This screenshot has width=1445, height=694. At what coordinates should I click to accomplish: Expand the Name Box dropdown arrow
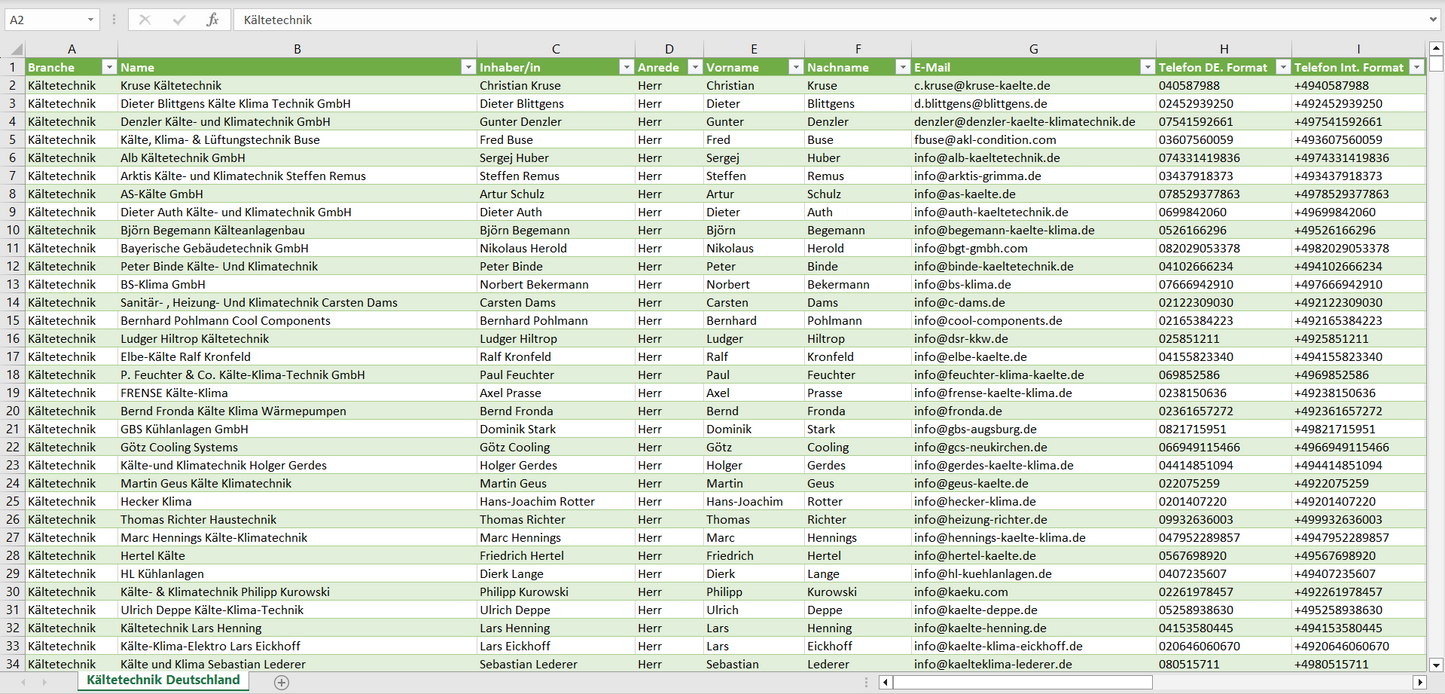[90, 20]
